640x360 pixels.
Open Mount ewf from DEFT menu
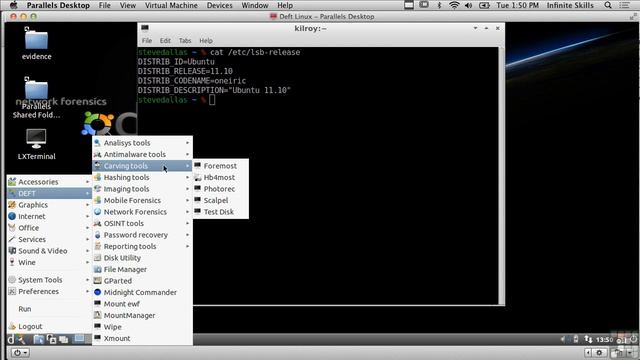(142, 304)
